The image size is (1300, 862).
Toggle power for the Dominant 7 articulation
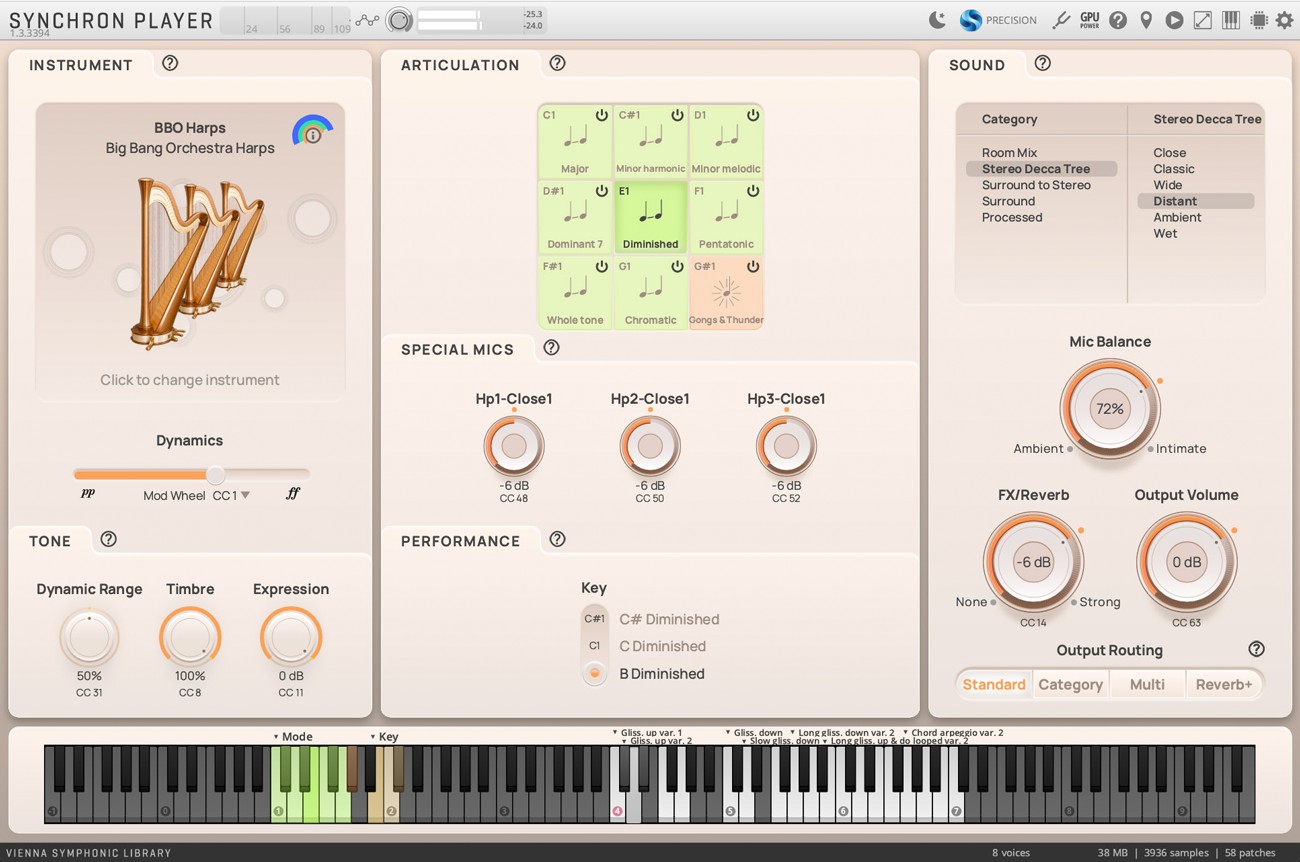[601, 191]
